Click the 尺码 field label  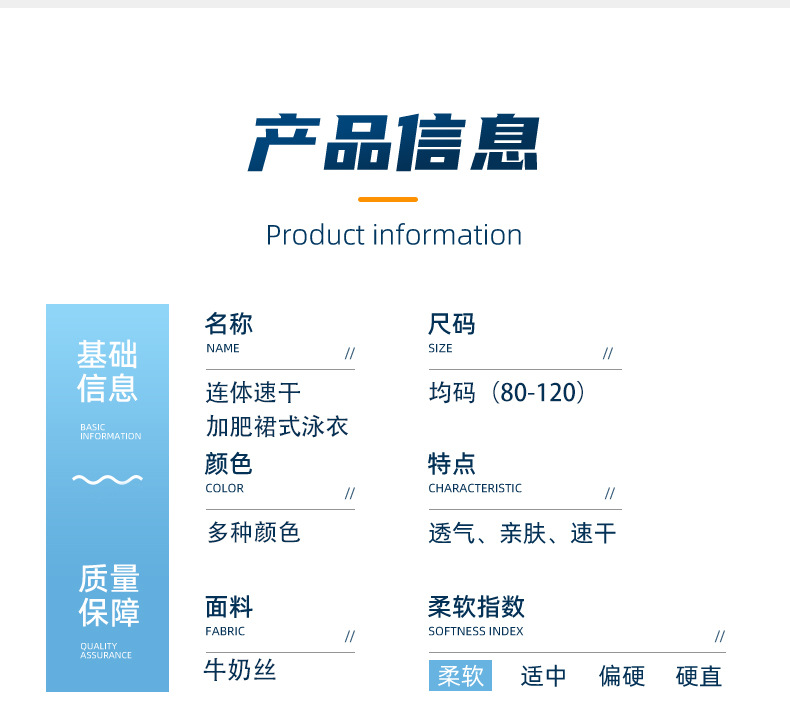point(451,324)
